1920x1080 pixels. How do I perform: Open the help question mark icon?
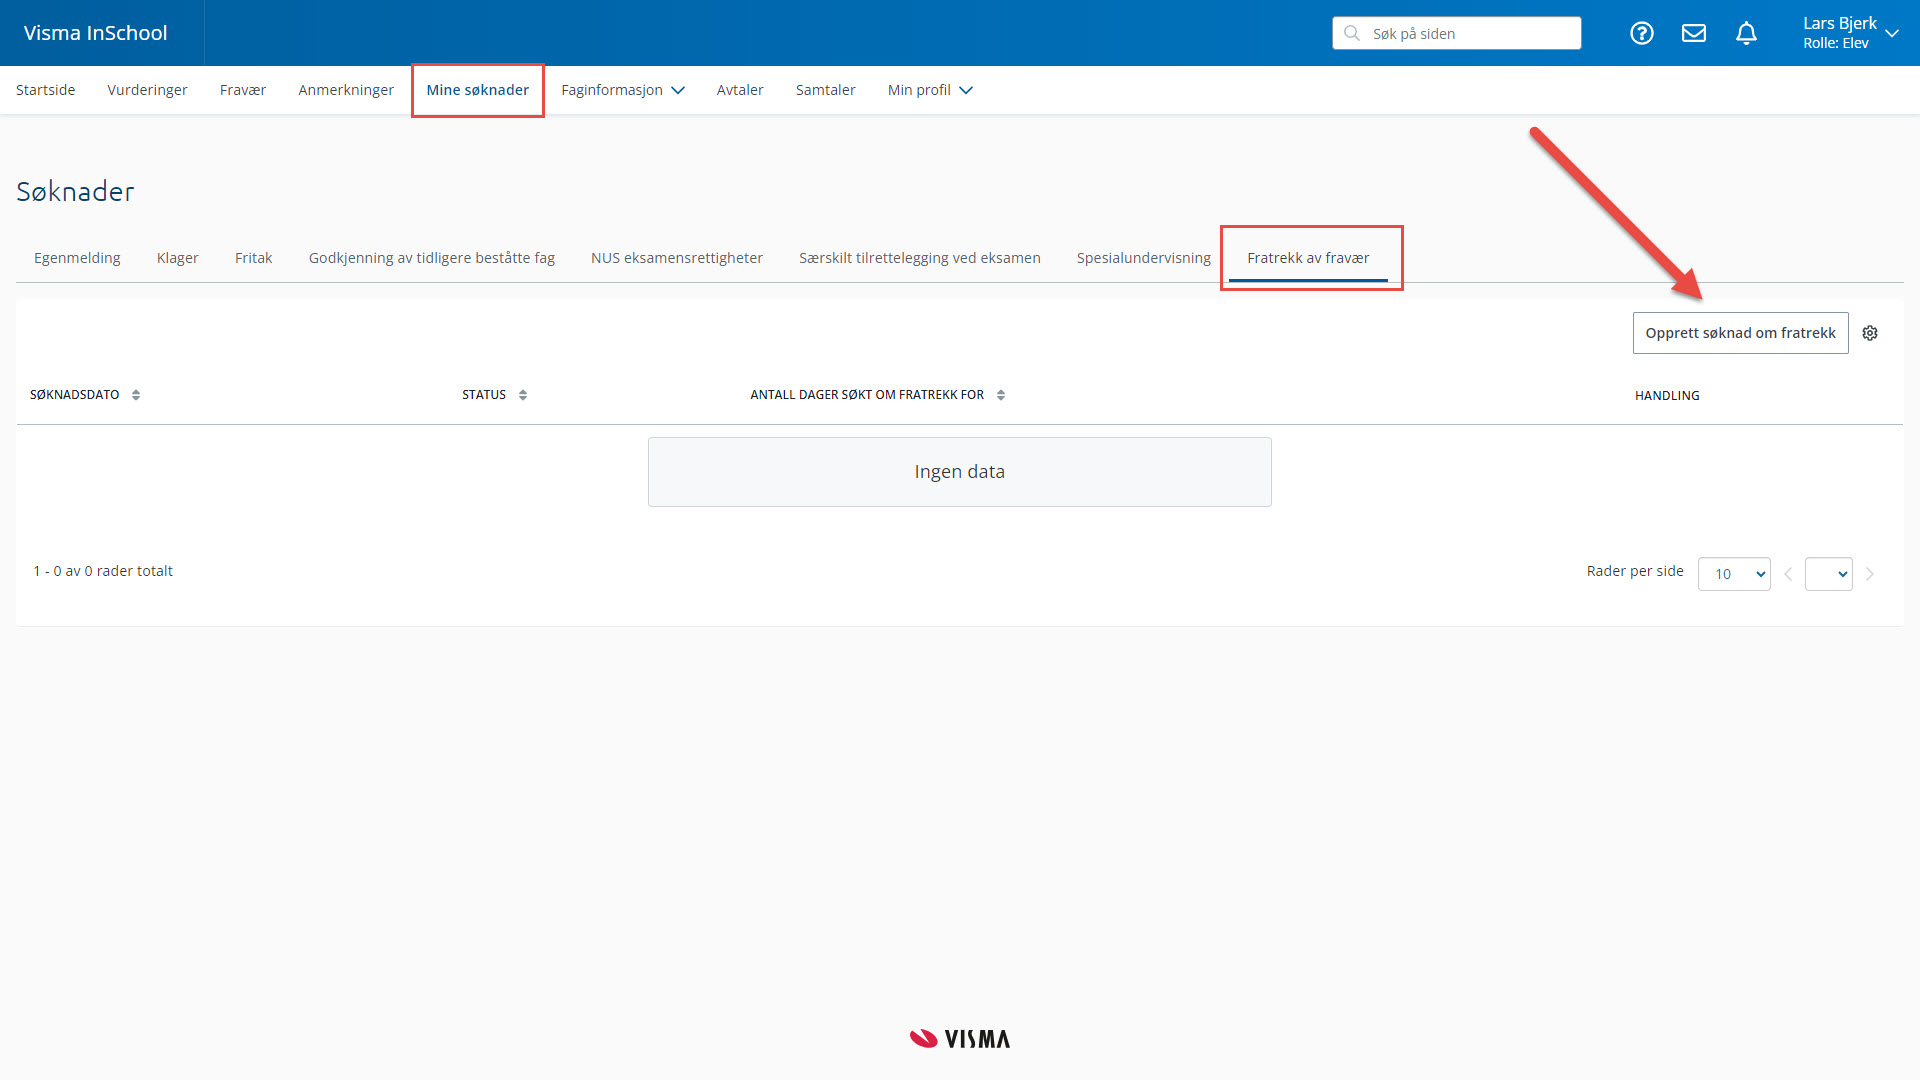pyautogui.click(x=1641, y=33)
